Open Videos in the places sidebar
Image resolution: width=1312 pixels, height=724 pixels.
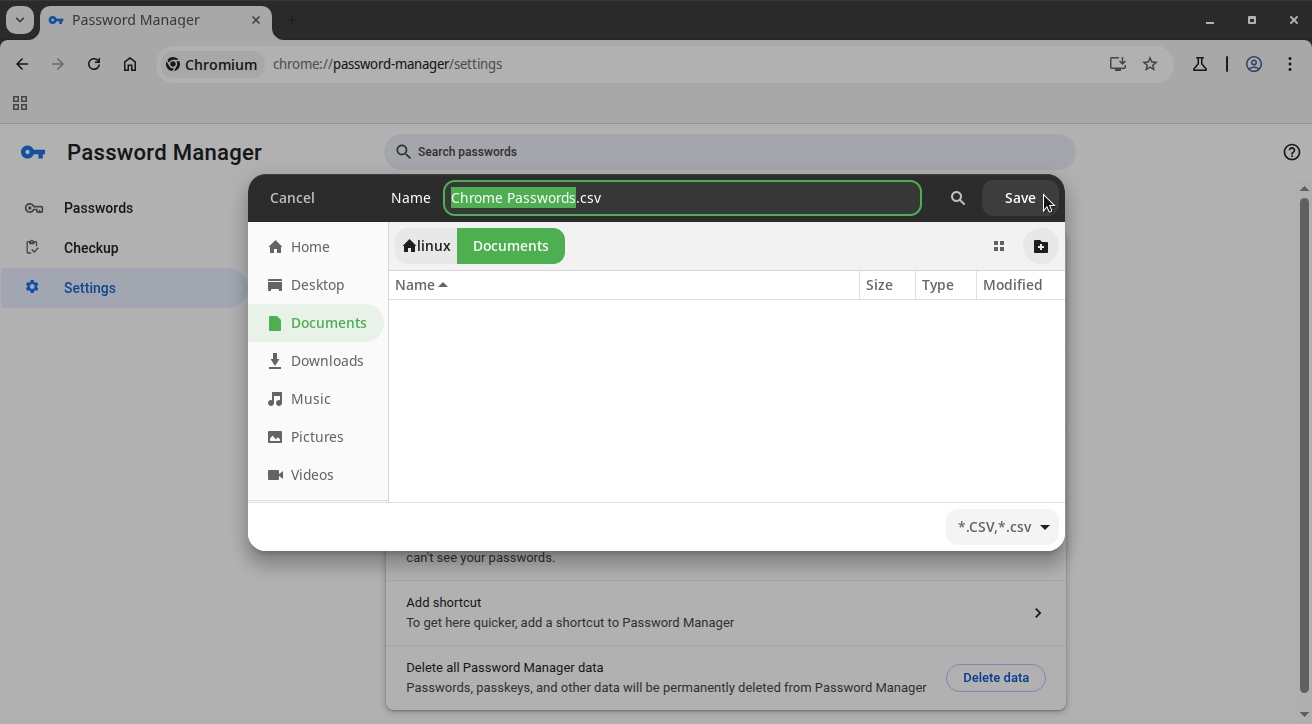coord(316,475)
